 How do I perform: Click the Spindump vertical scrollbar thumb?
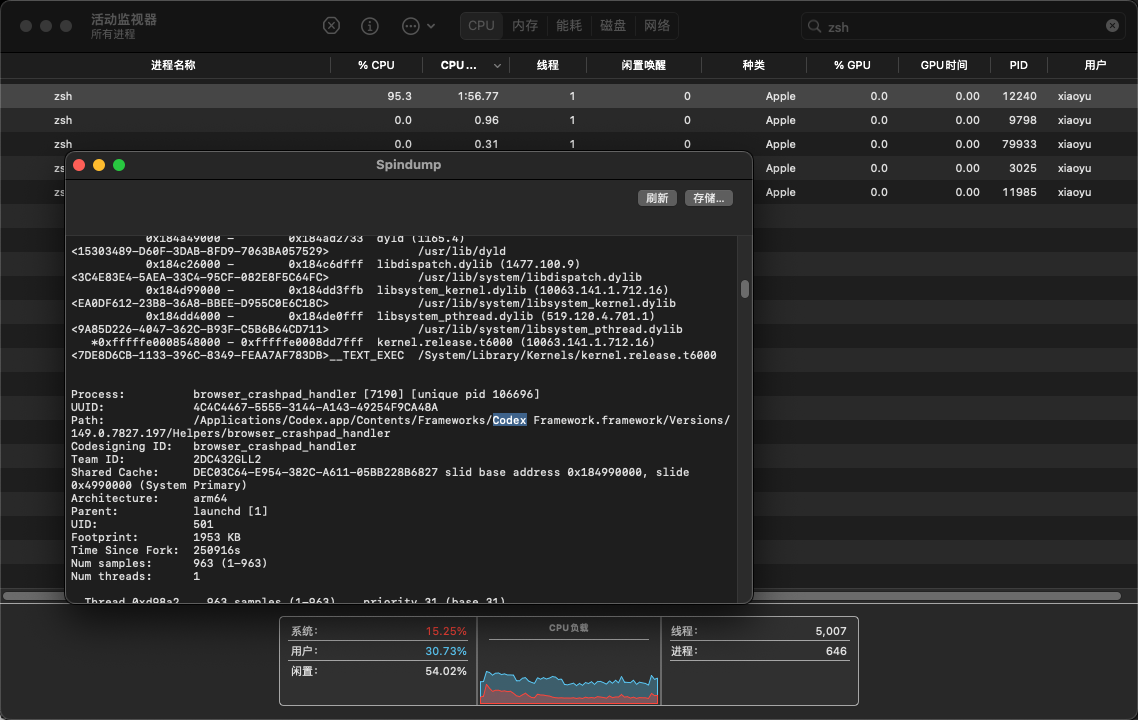(745, 289)
